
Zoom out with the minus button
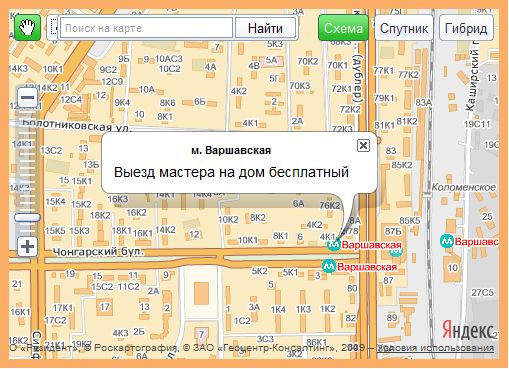tap(27, 98)
